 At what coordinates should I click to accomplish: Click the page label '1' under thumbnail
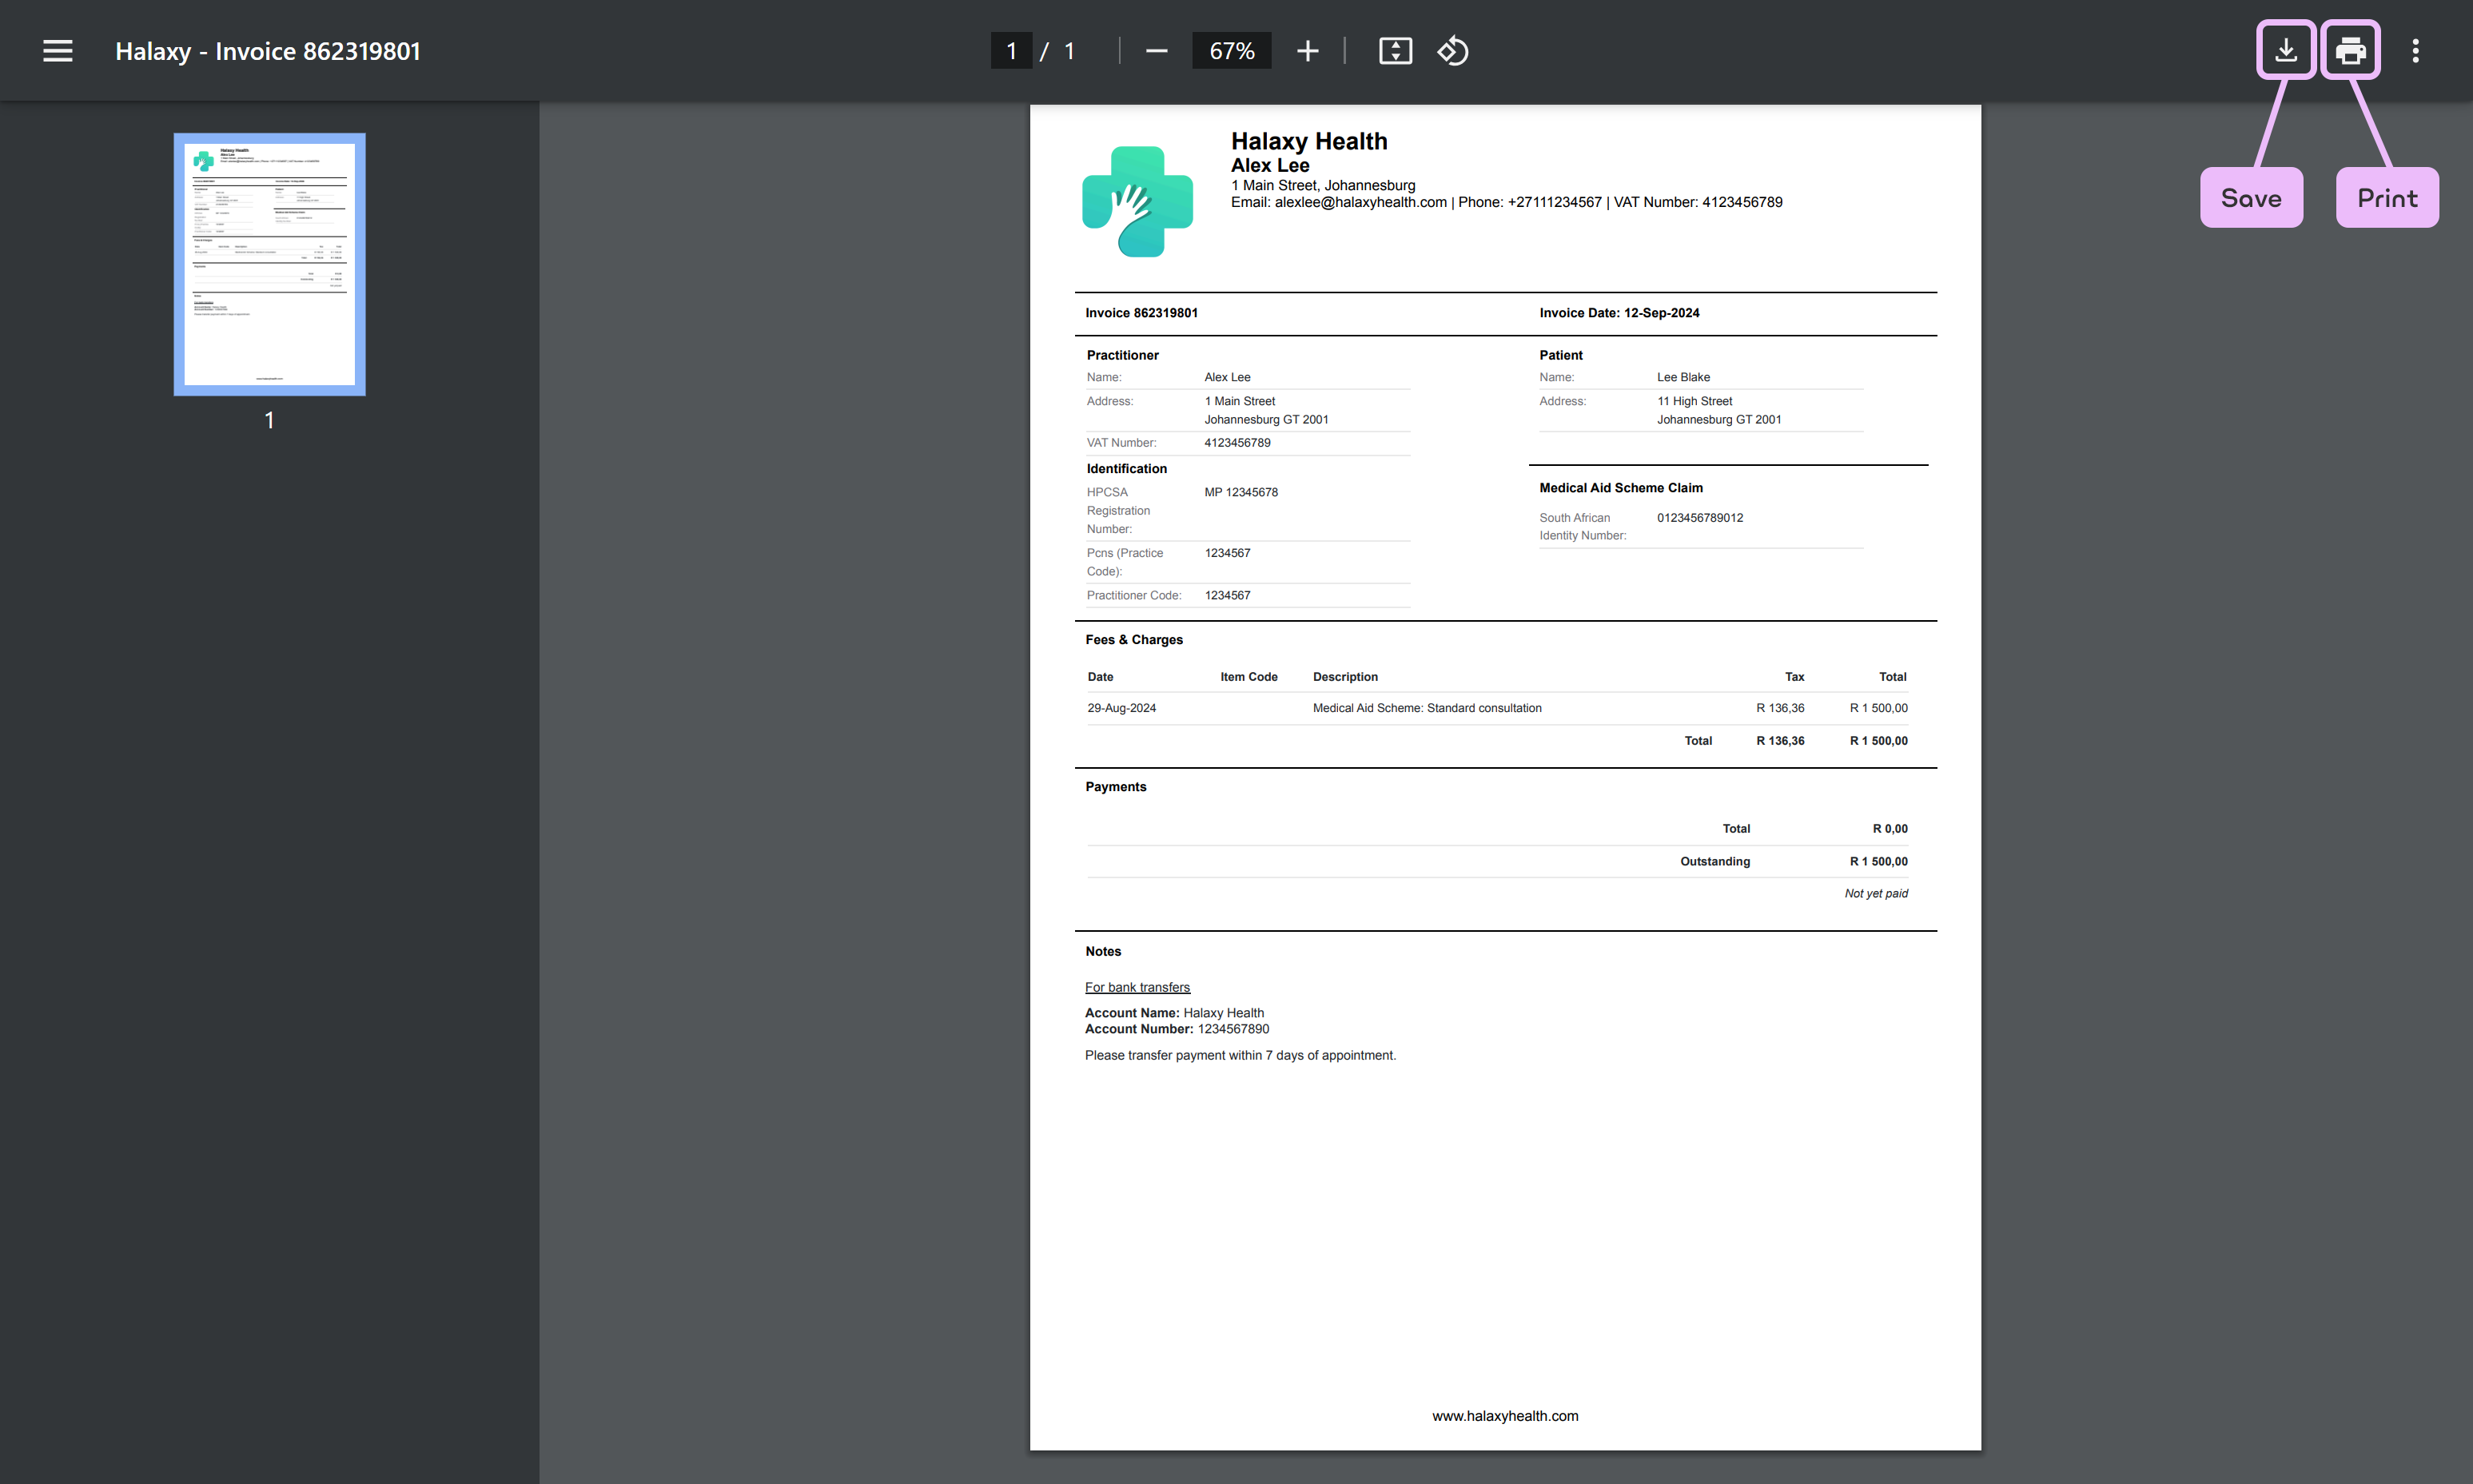click(x=269, y=420)
